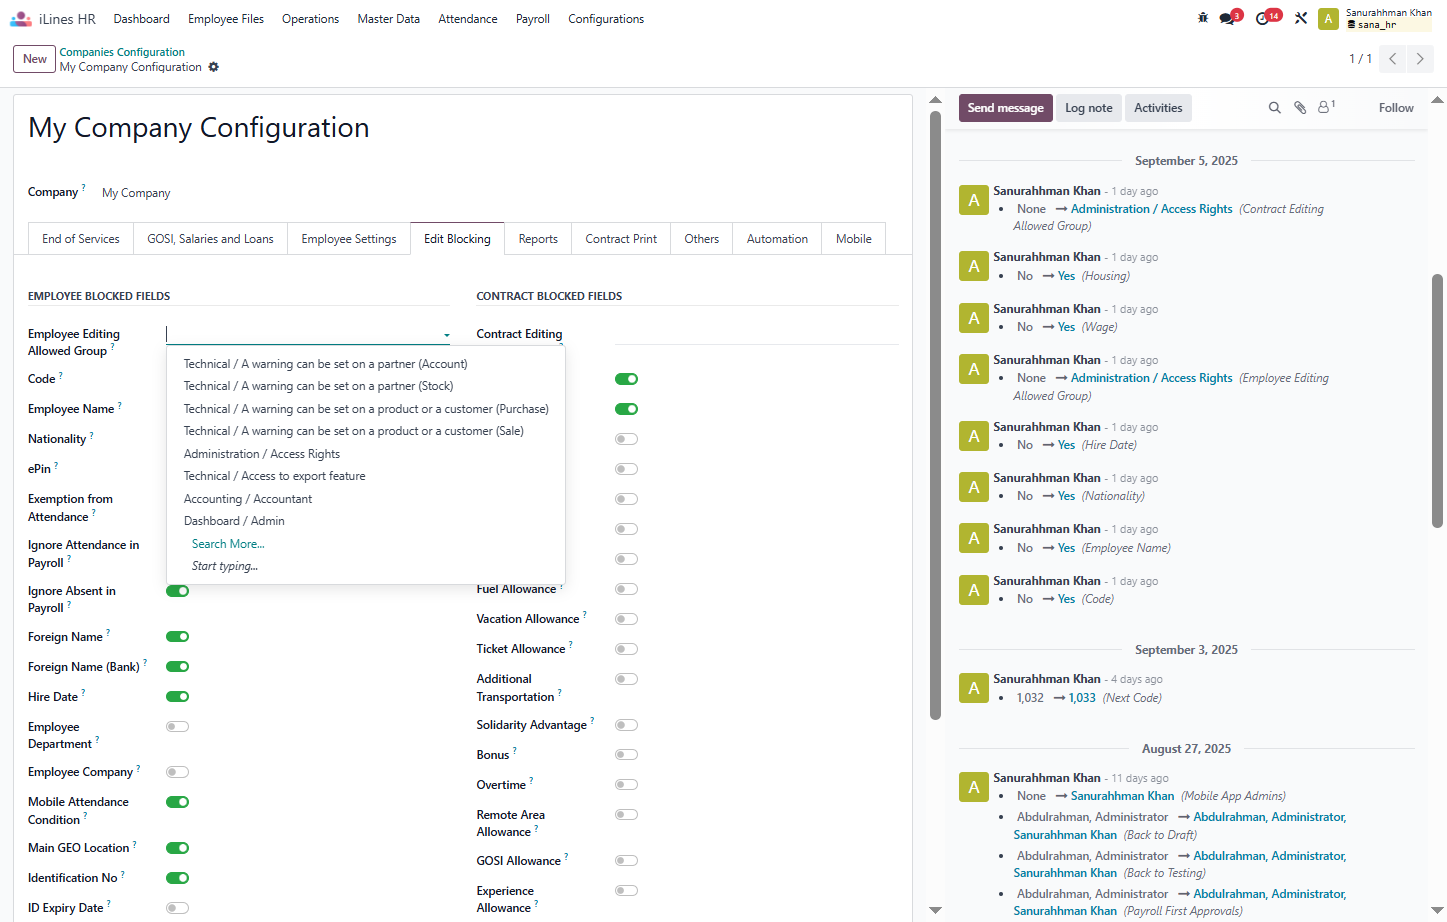The height and width of the screenshot is (922, 1447).
Task: Click the avatar beside the Next Code log entry
Action: point(974,689)
